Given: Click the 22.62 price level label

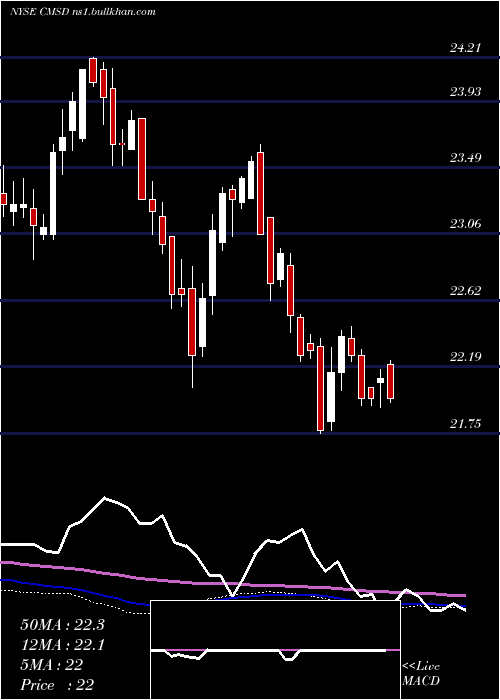Looking at the screenshot, I should [465, 291].
